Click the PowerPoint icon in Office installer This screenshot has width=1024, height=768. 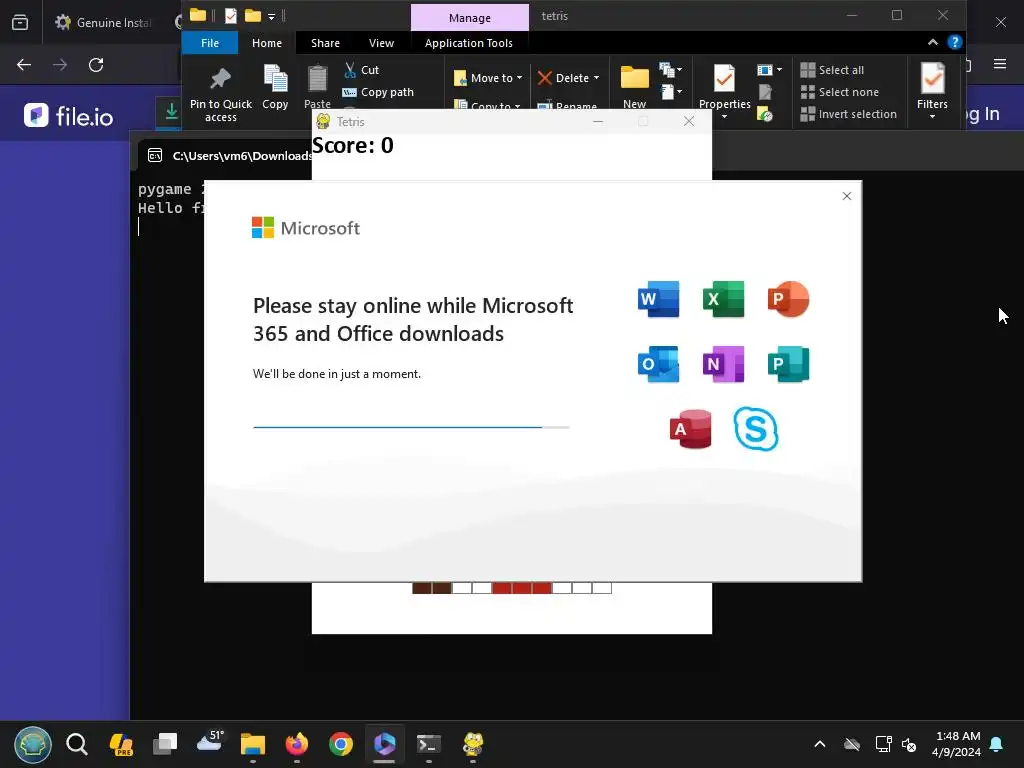point(788,299)
